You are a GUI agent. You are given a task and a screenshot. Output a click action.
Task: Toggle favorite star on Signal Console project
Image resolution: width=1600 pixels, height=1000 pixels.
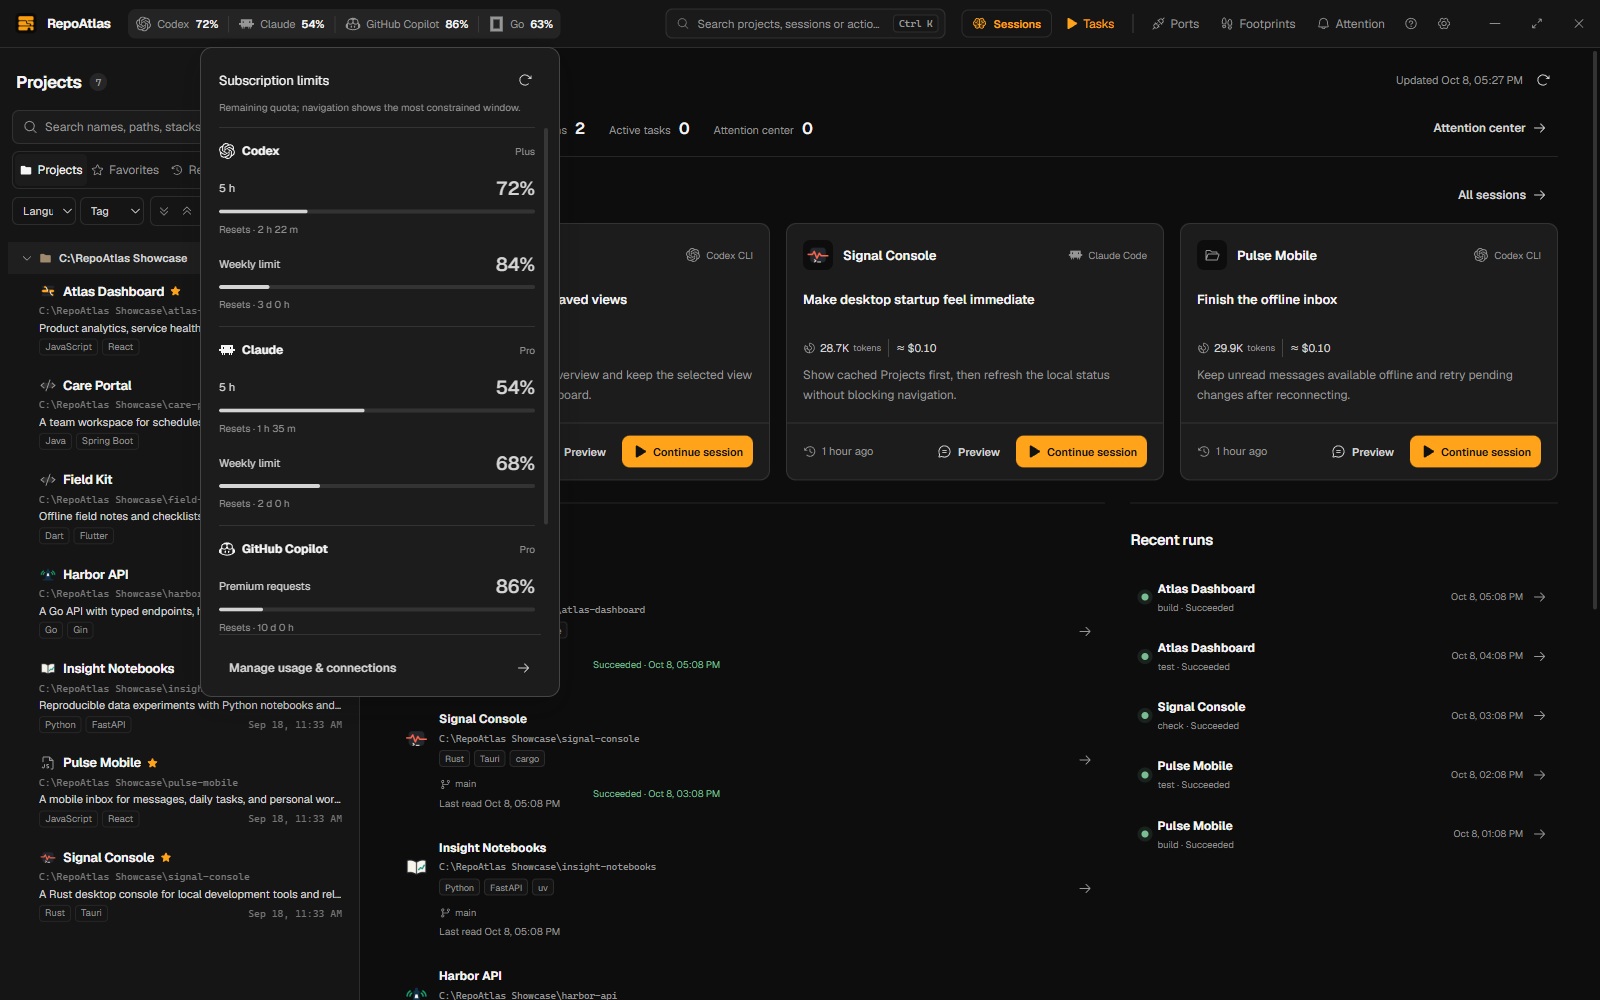[166, 858]
